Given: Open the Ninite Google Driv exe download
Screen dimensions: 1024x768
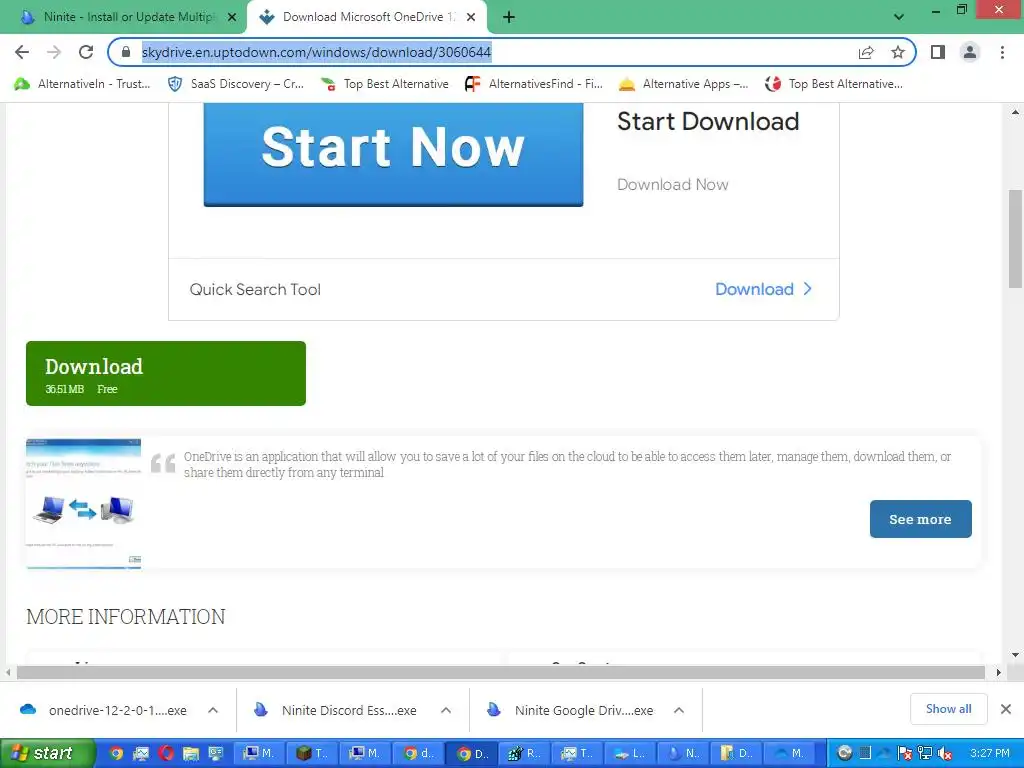Looking at the screenshot, I should 571,710.
